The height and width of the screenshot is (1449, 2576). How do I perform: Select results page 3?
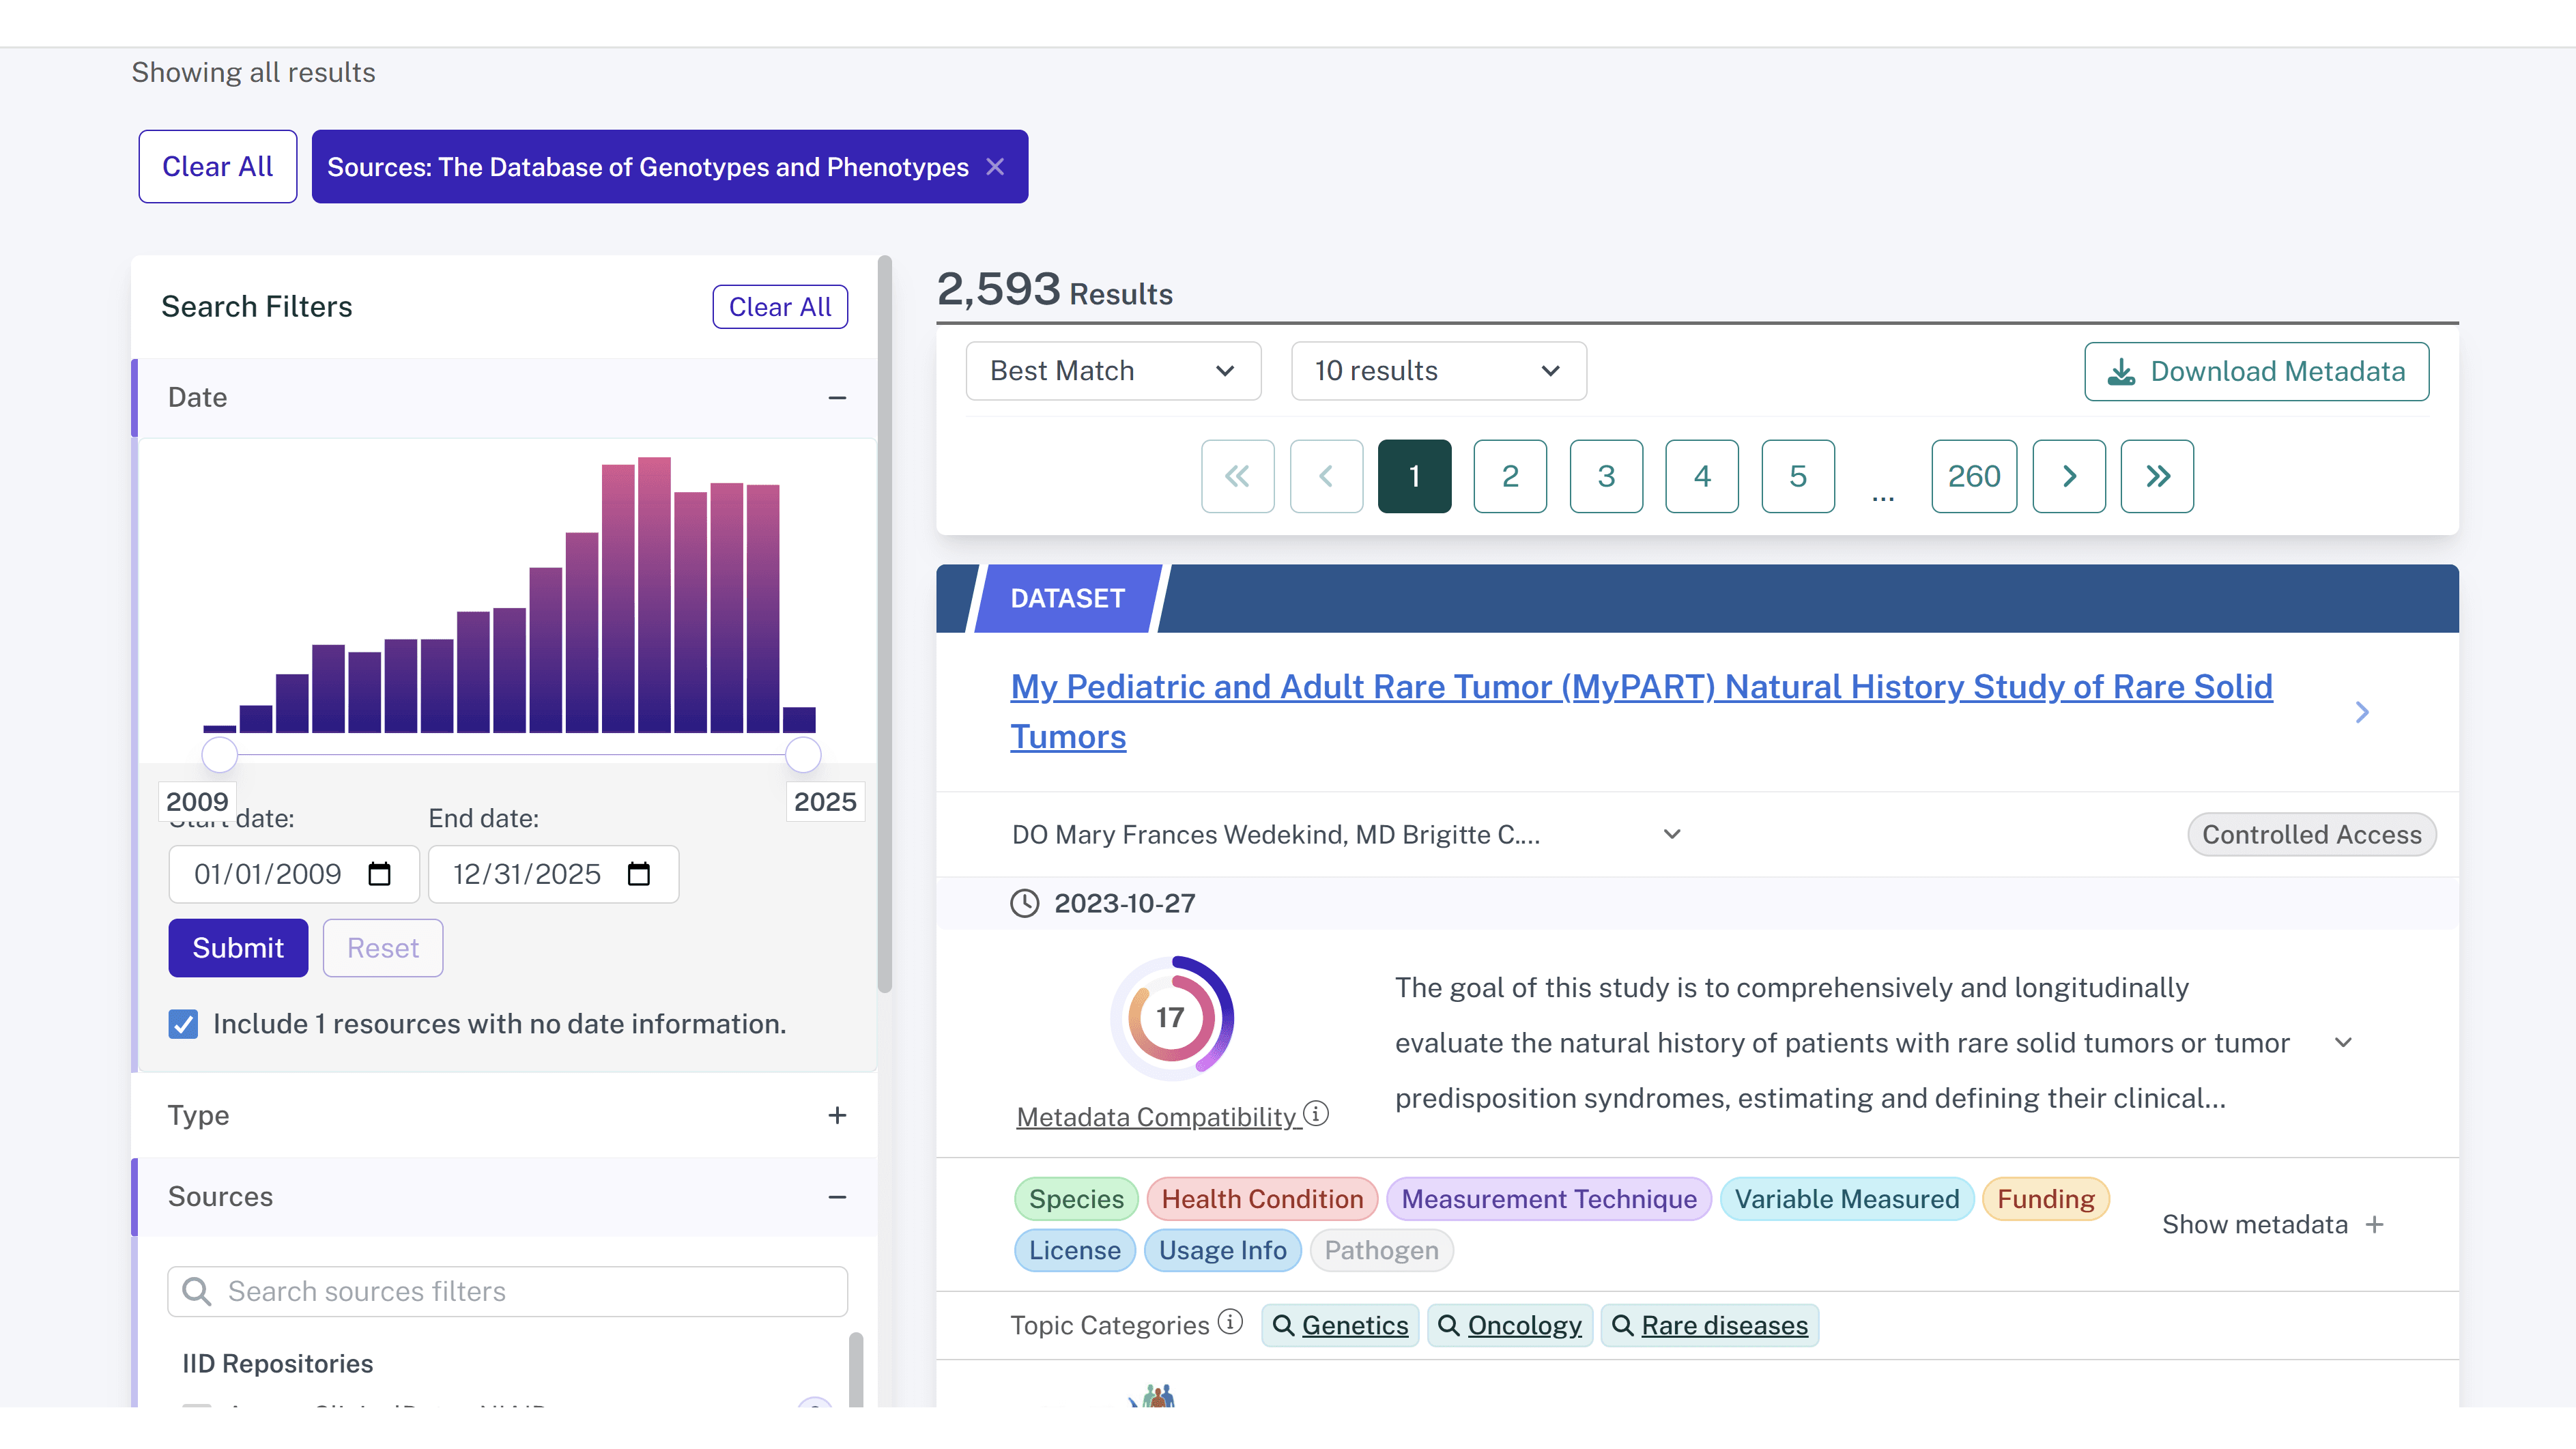(1606, 476)
